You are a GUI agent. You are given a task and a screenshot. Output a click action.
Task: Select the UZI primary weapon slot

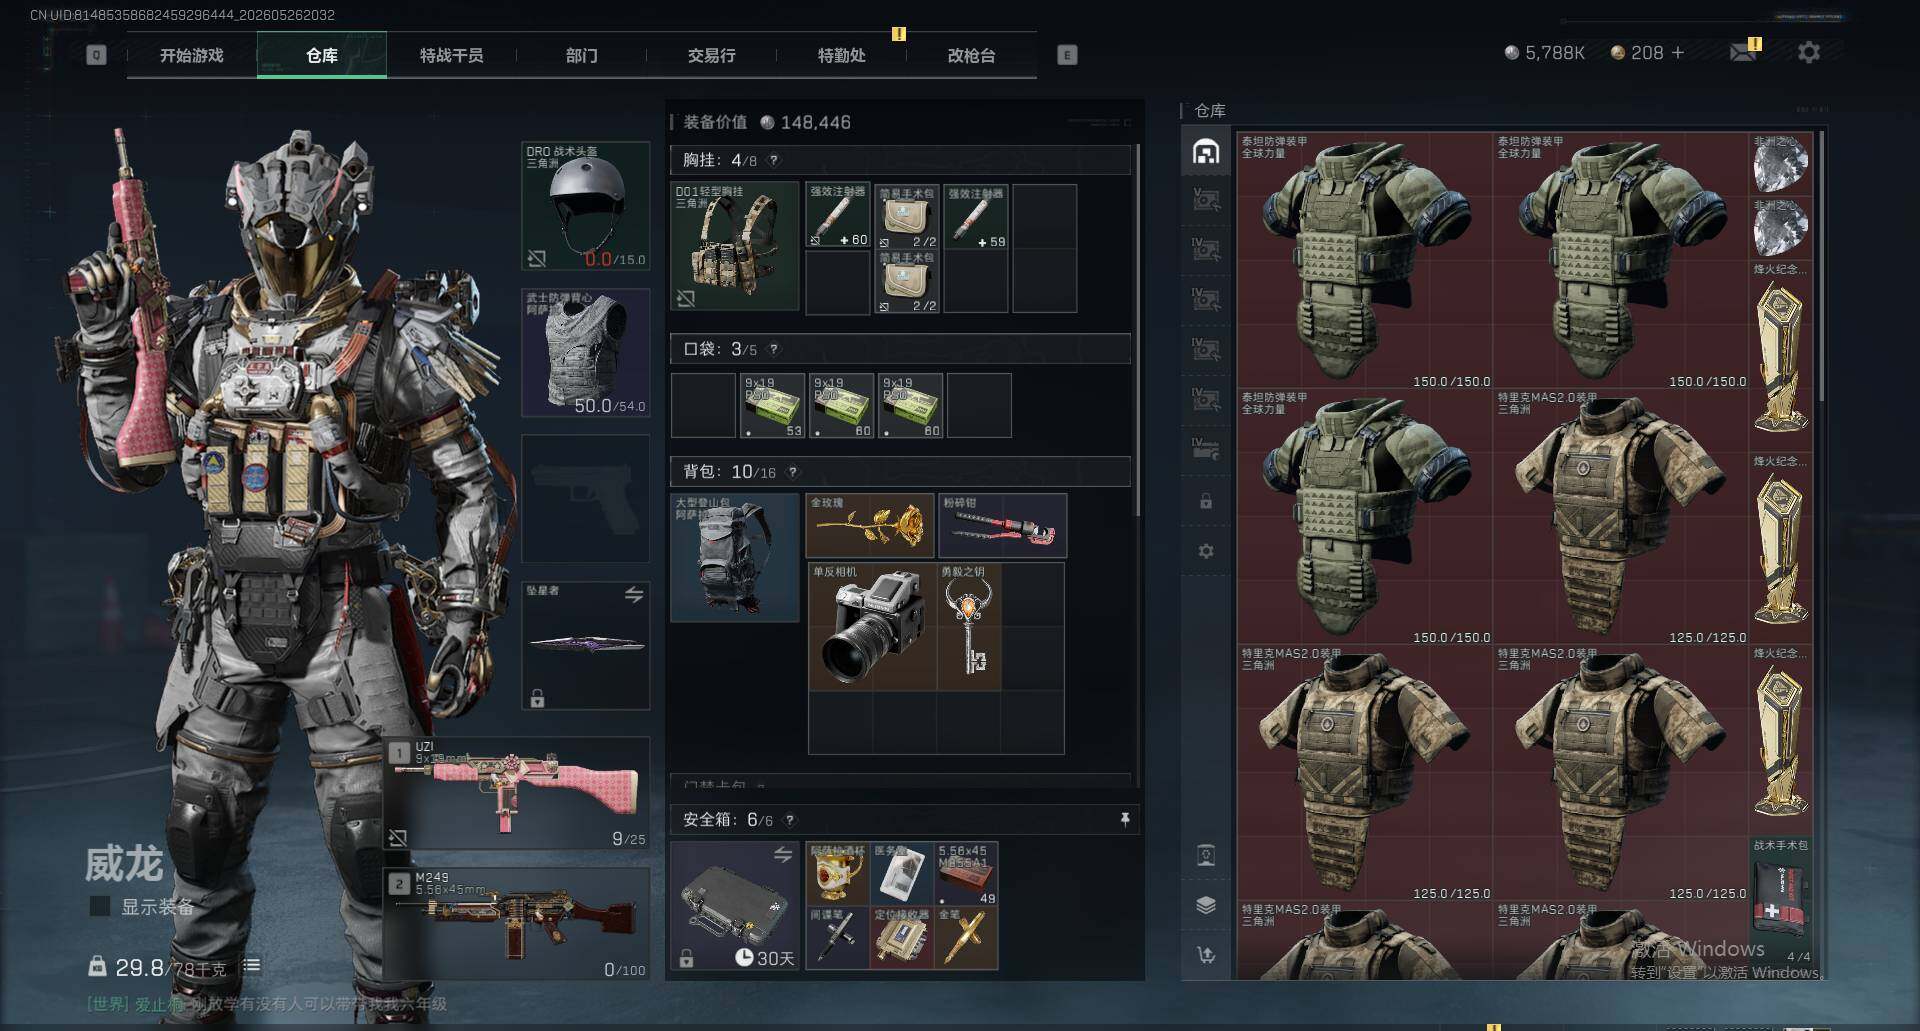517,793
